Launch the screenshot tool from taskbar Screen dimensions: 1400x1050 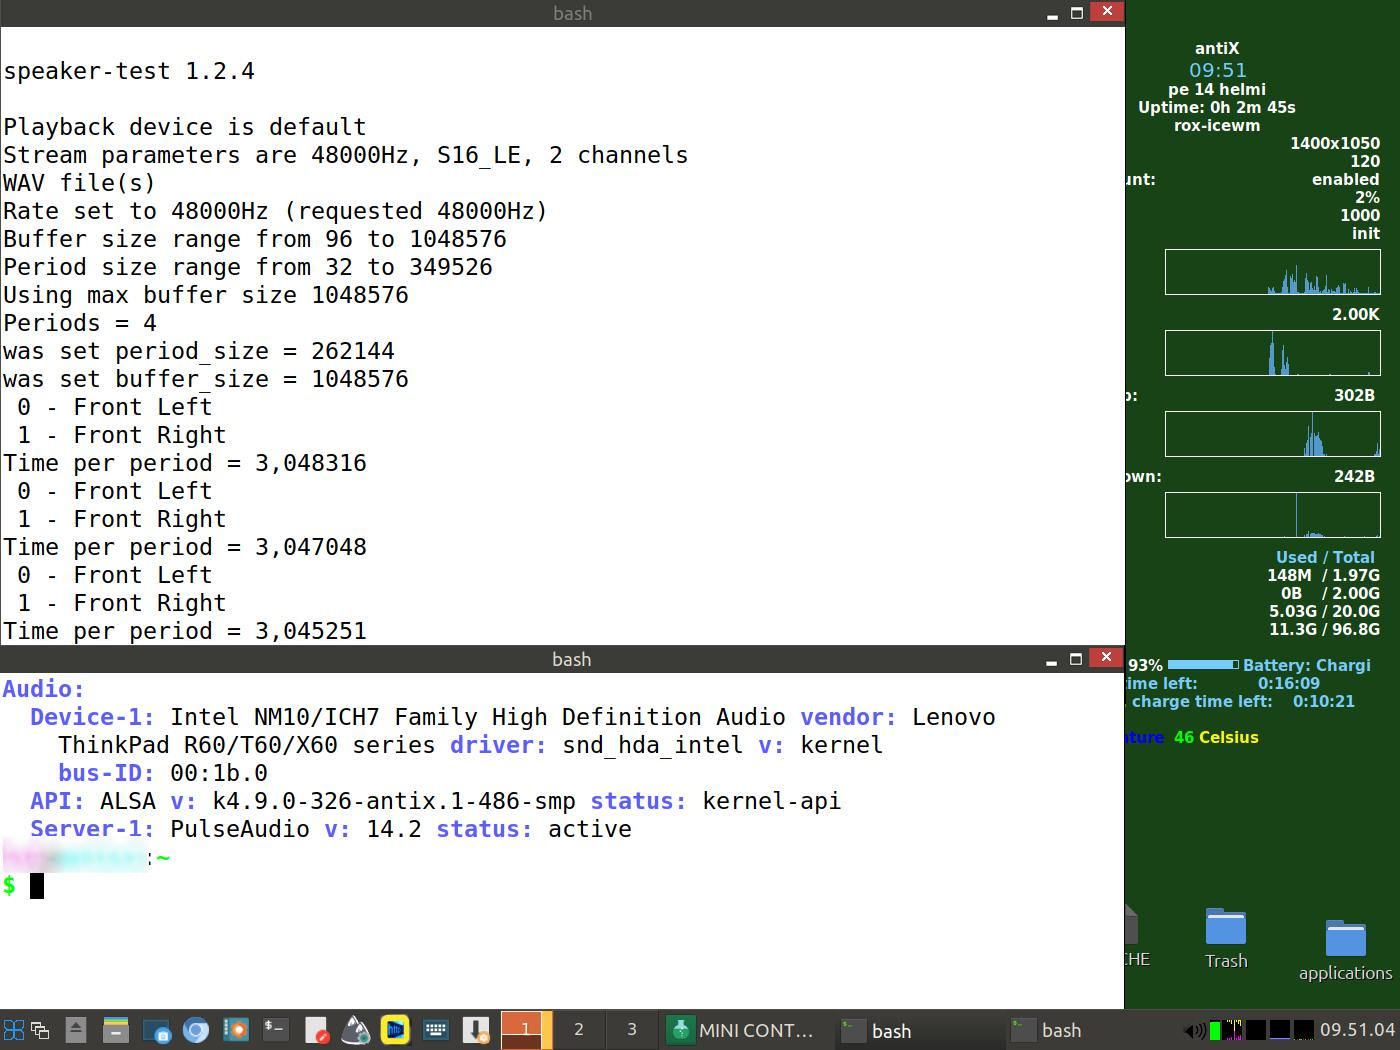157,1031
